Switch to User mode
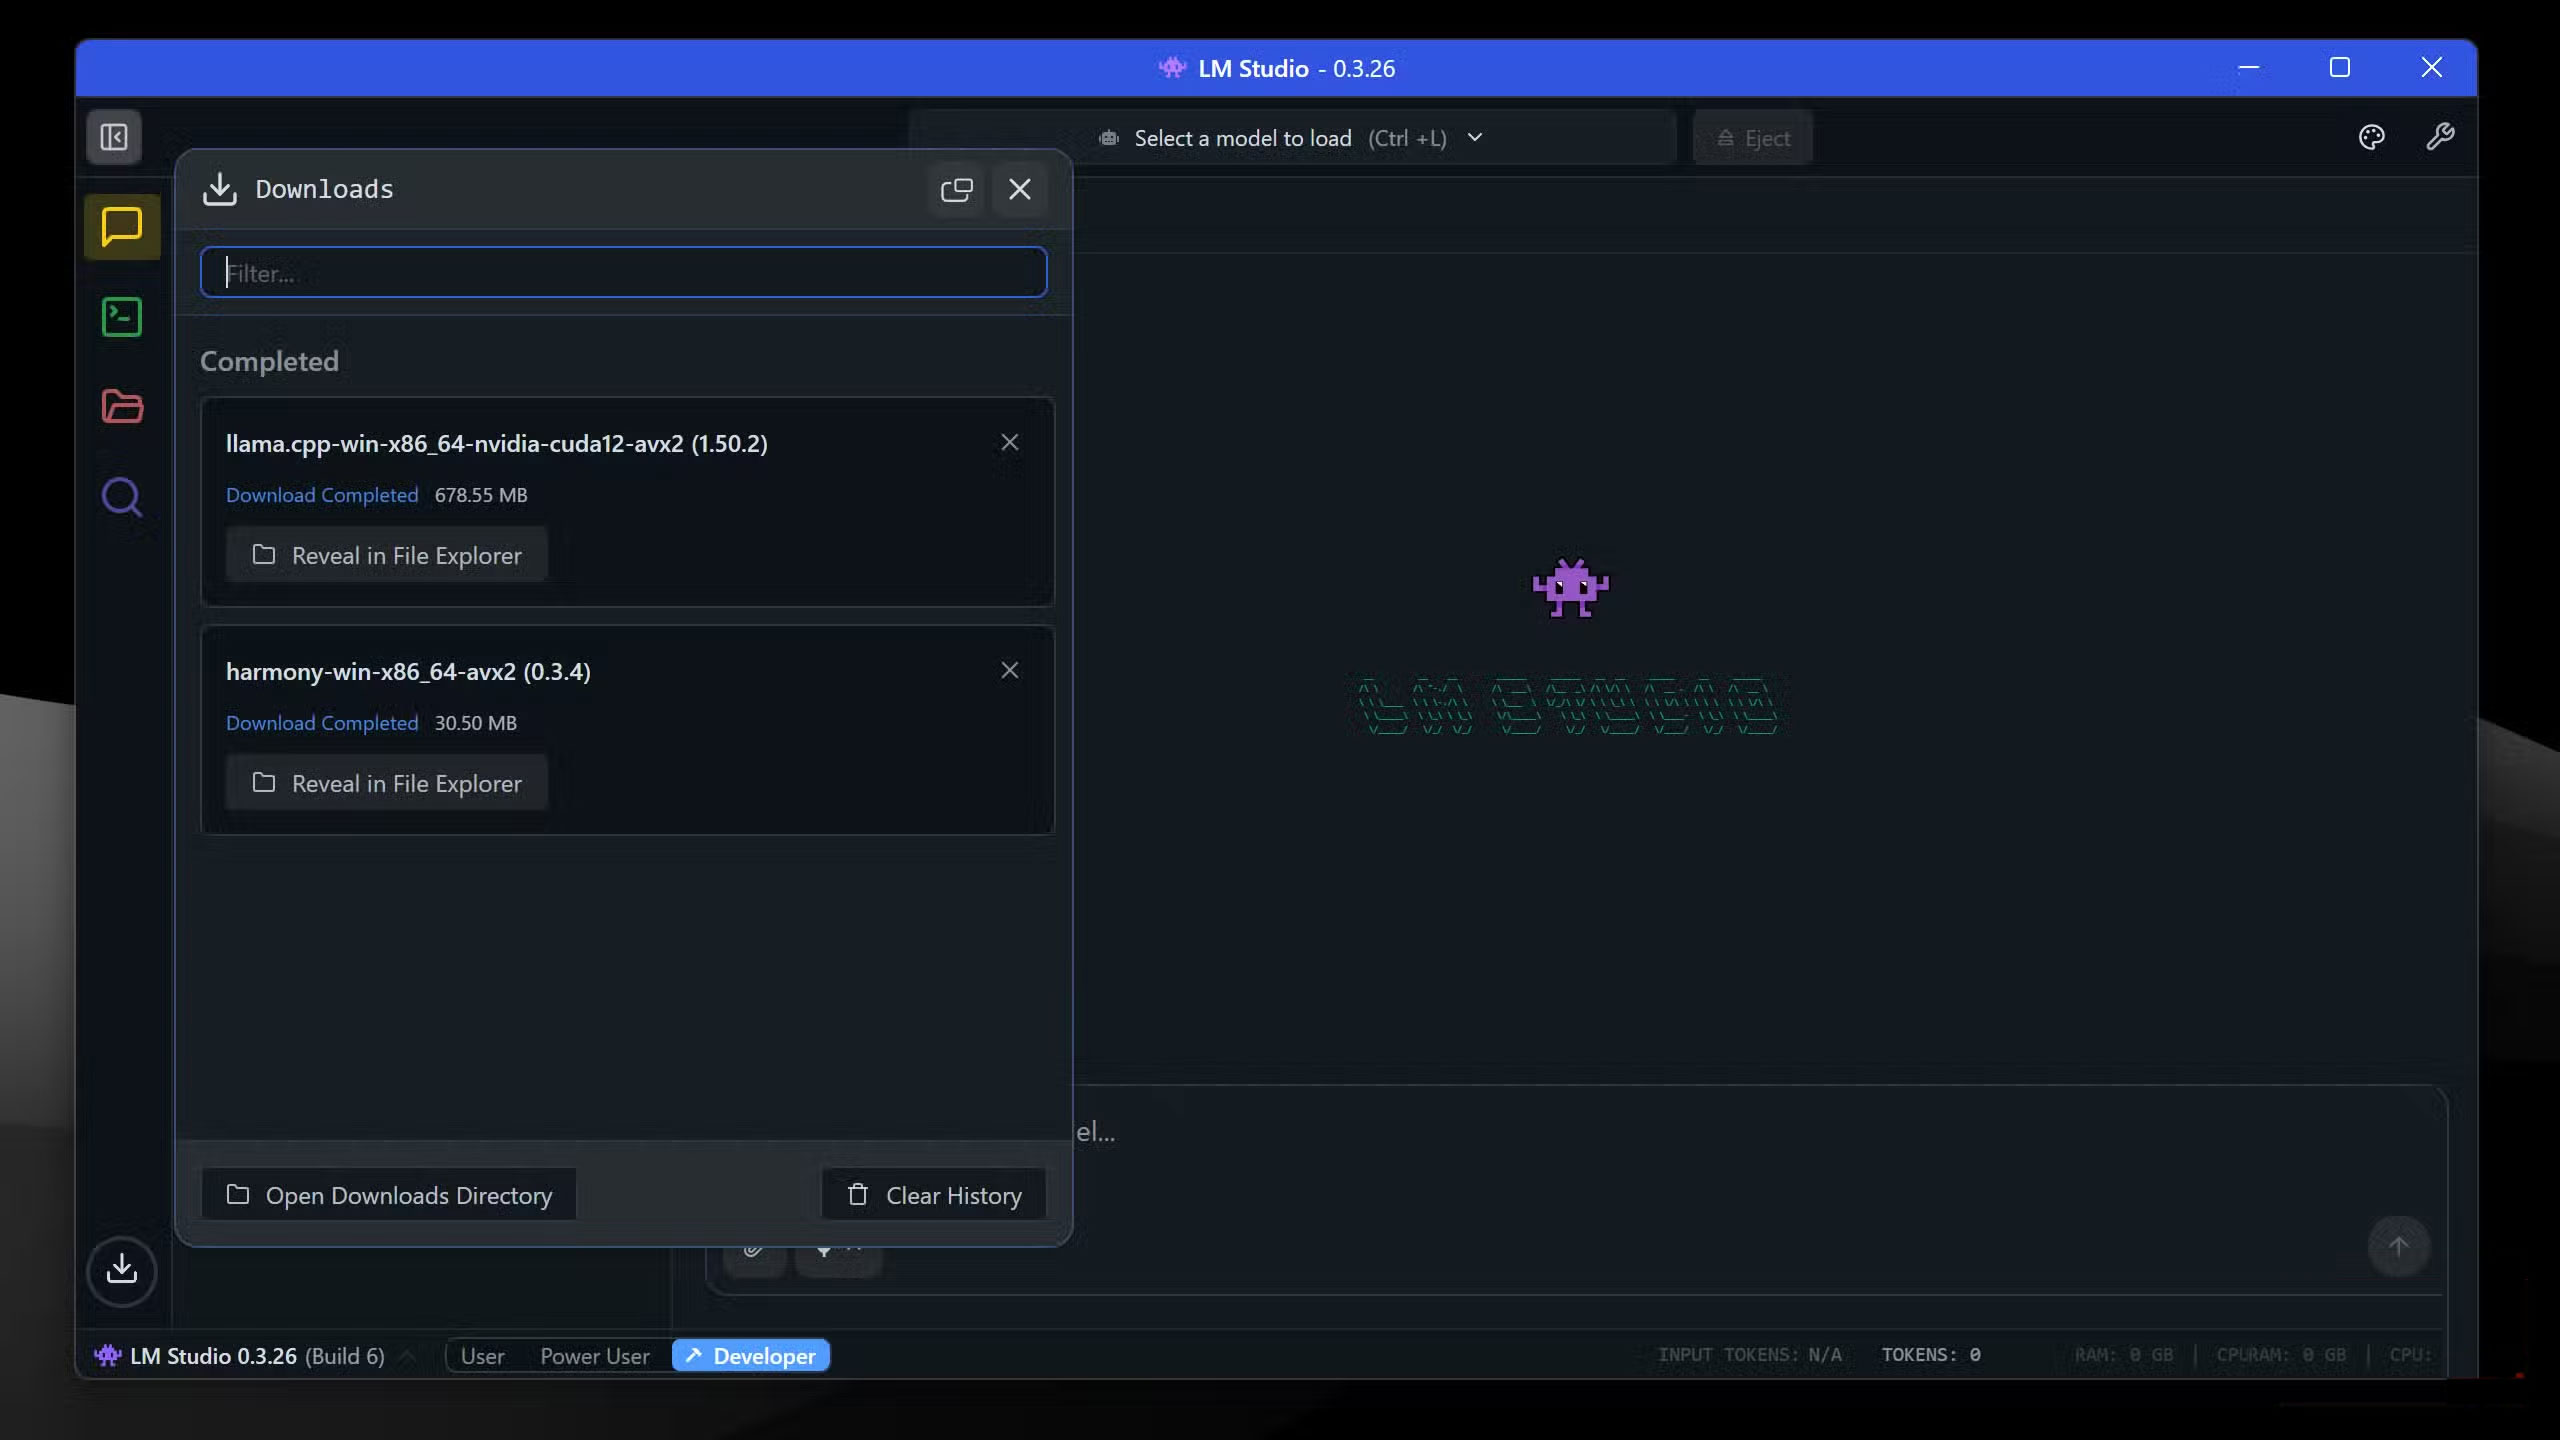 (x=484, y=1355)
